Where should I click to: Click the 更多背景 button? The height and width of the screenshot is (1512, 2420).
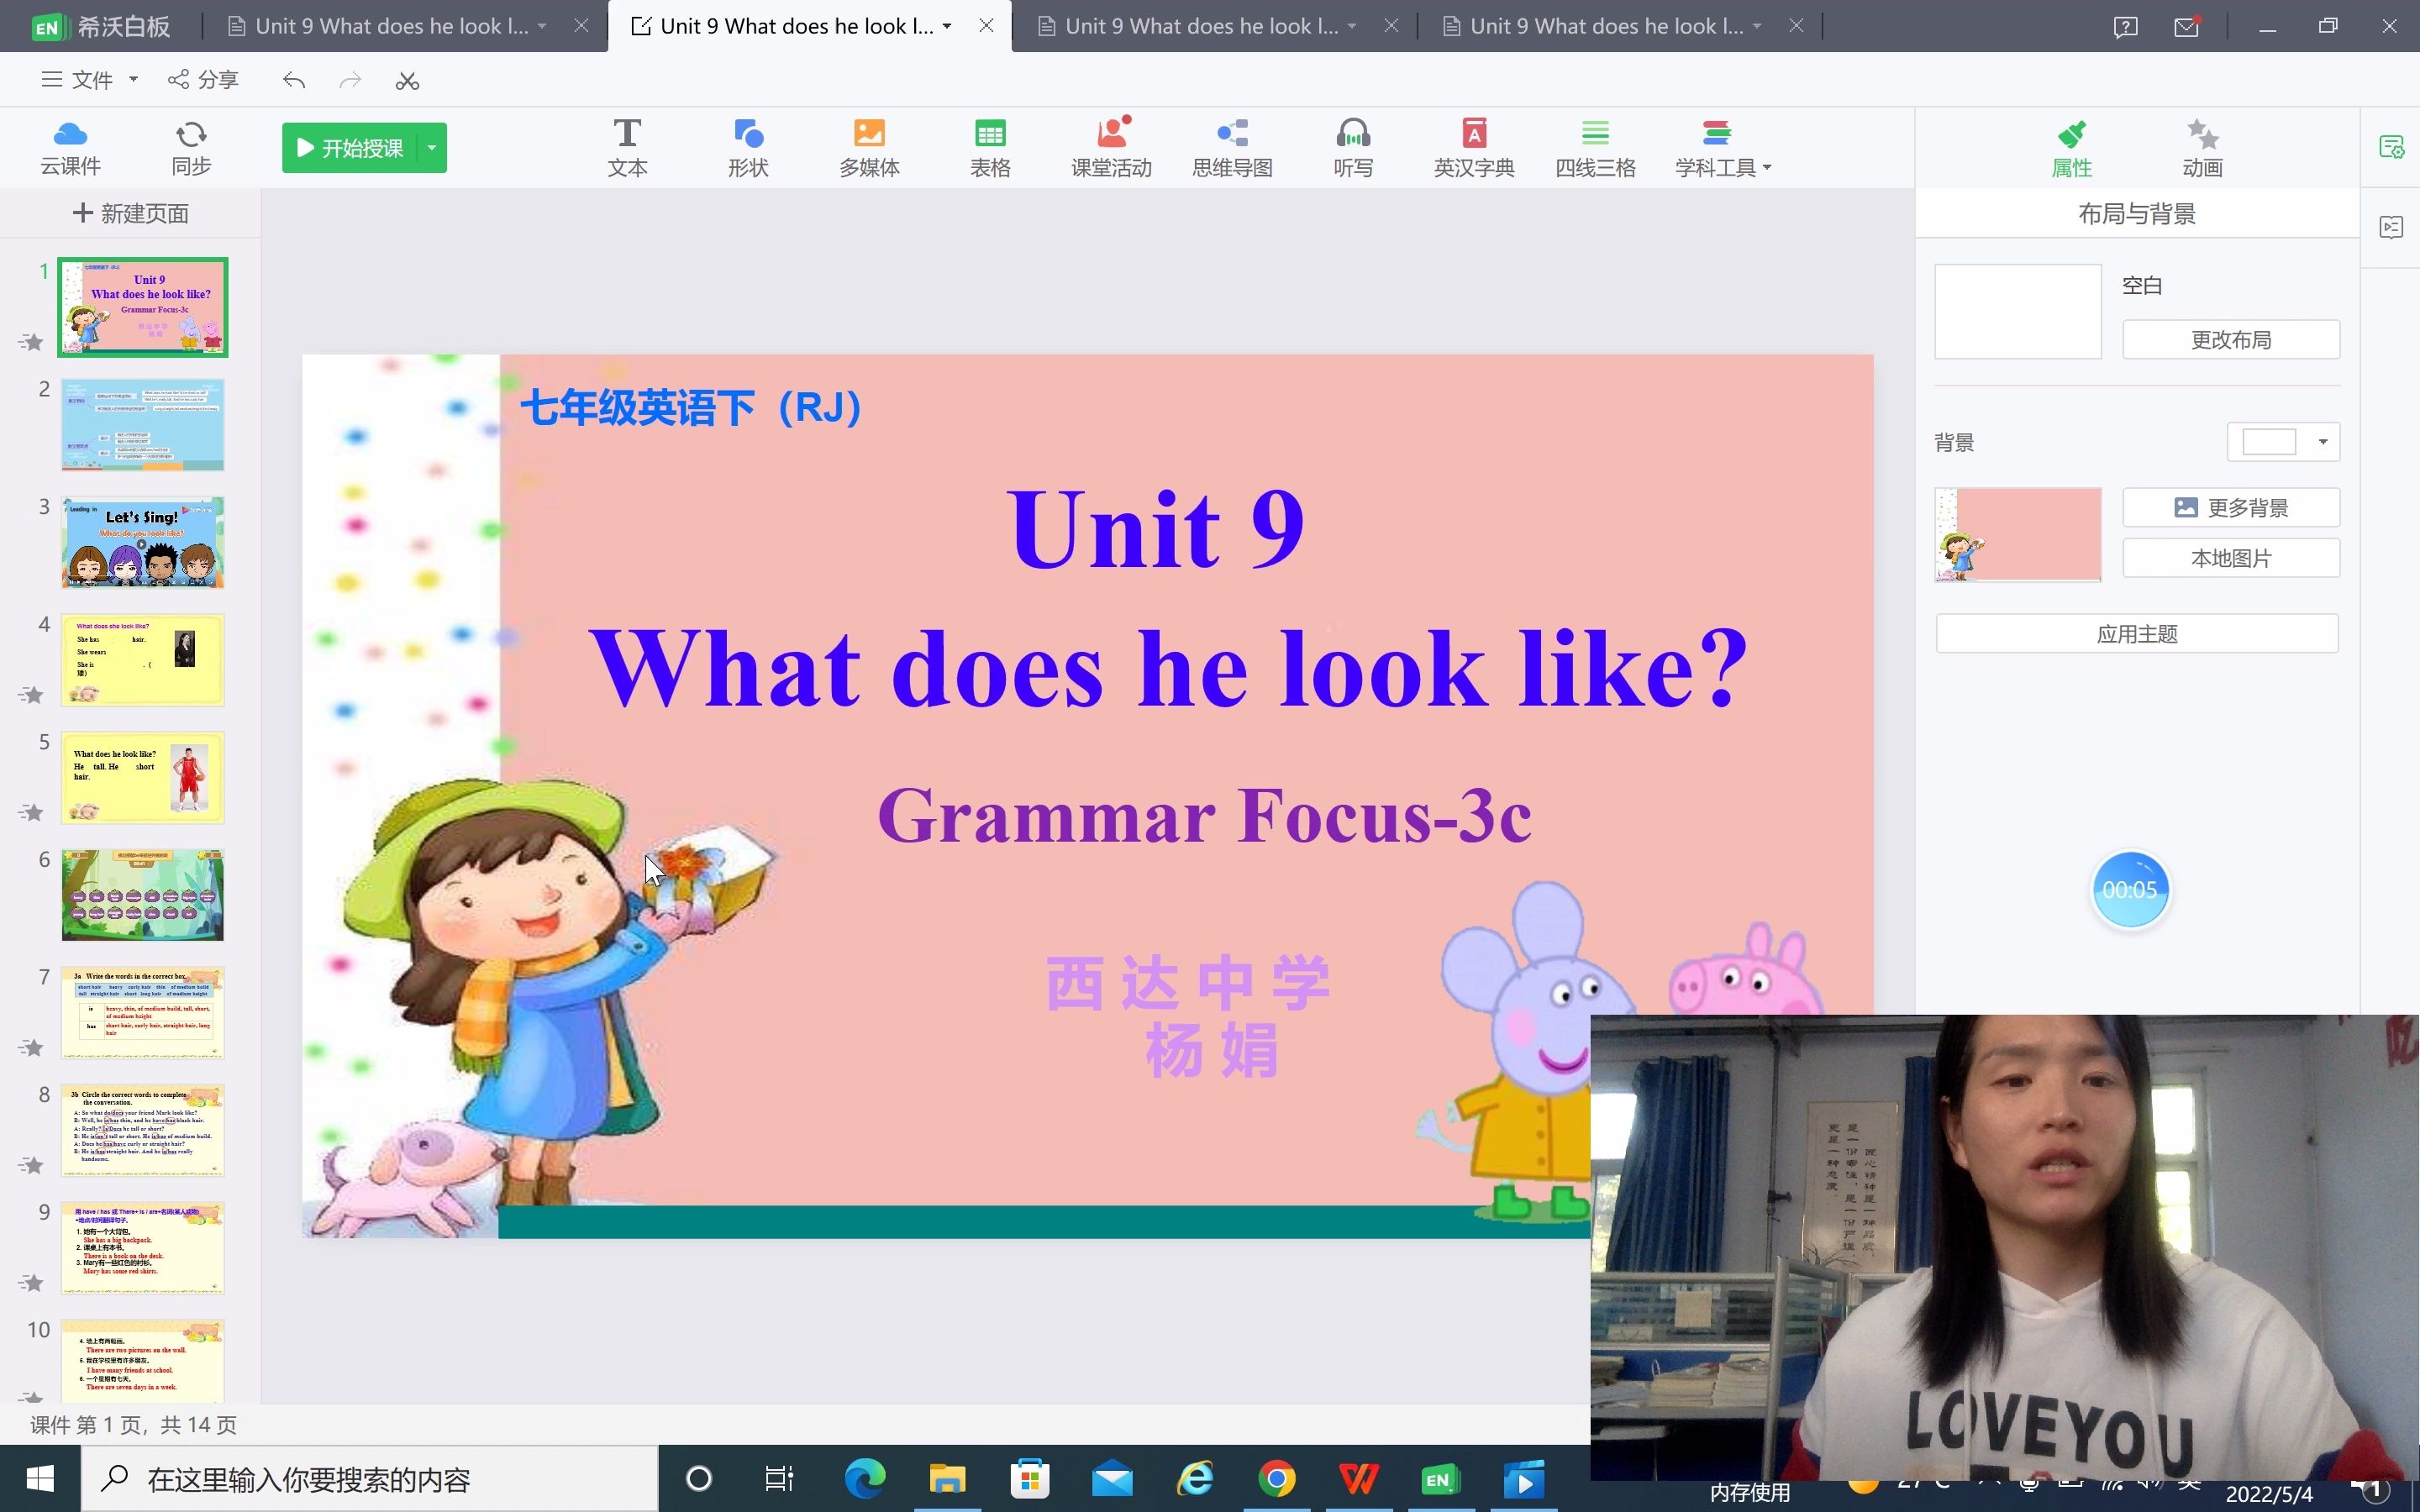[2231, 507]
